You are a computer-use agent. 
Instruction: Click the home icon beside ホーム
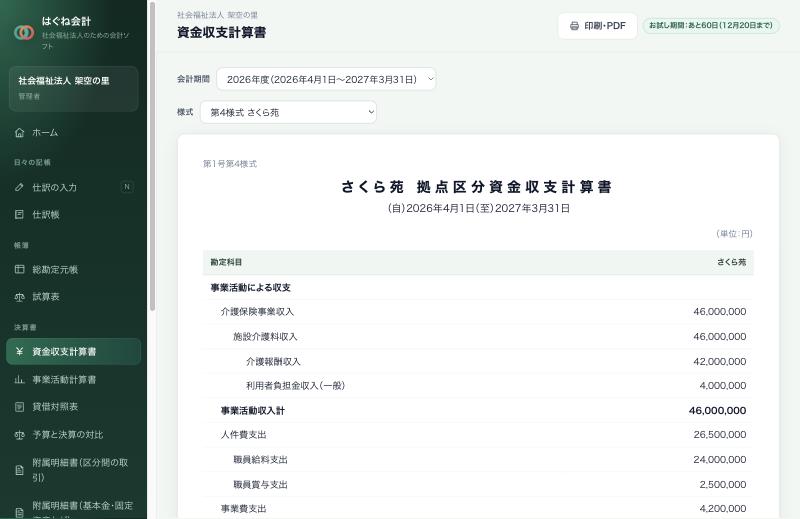click(x=19, y=133)
